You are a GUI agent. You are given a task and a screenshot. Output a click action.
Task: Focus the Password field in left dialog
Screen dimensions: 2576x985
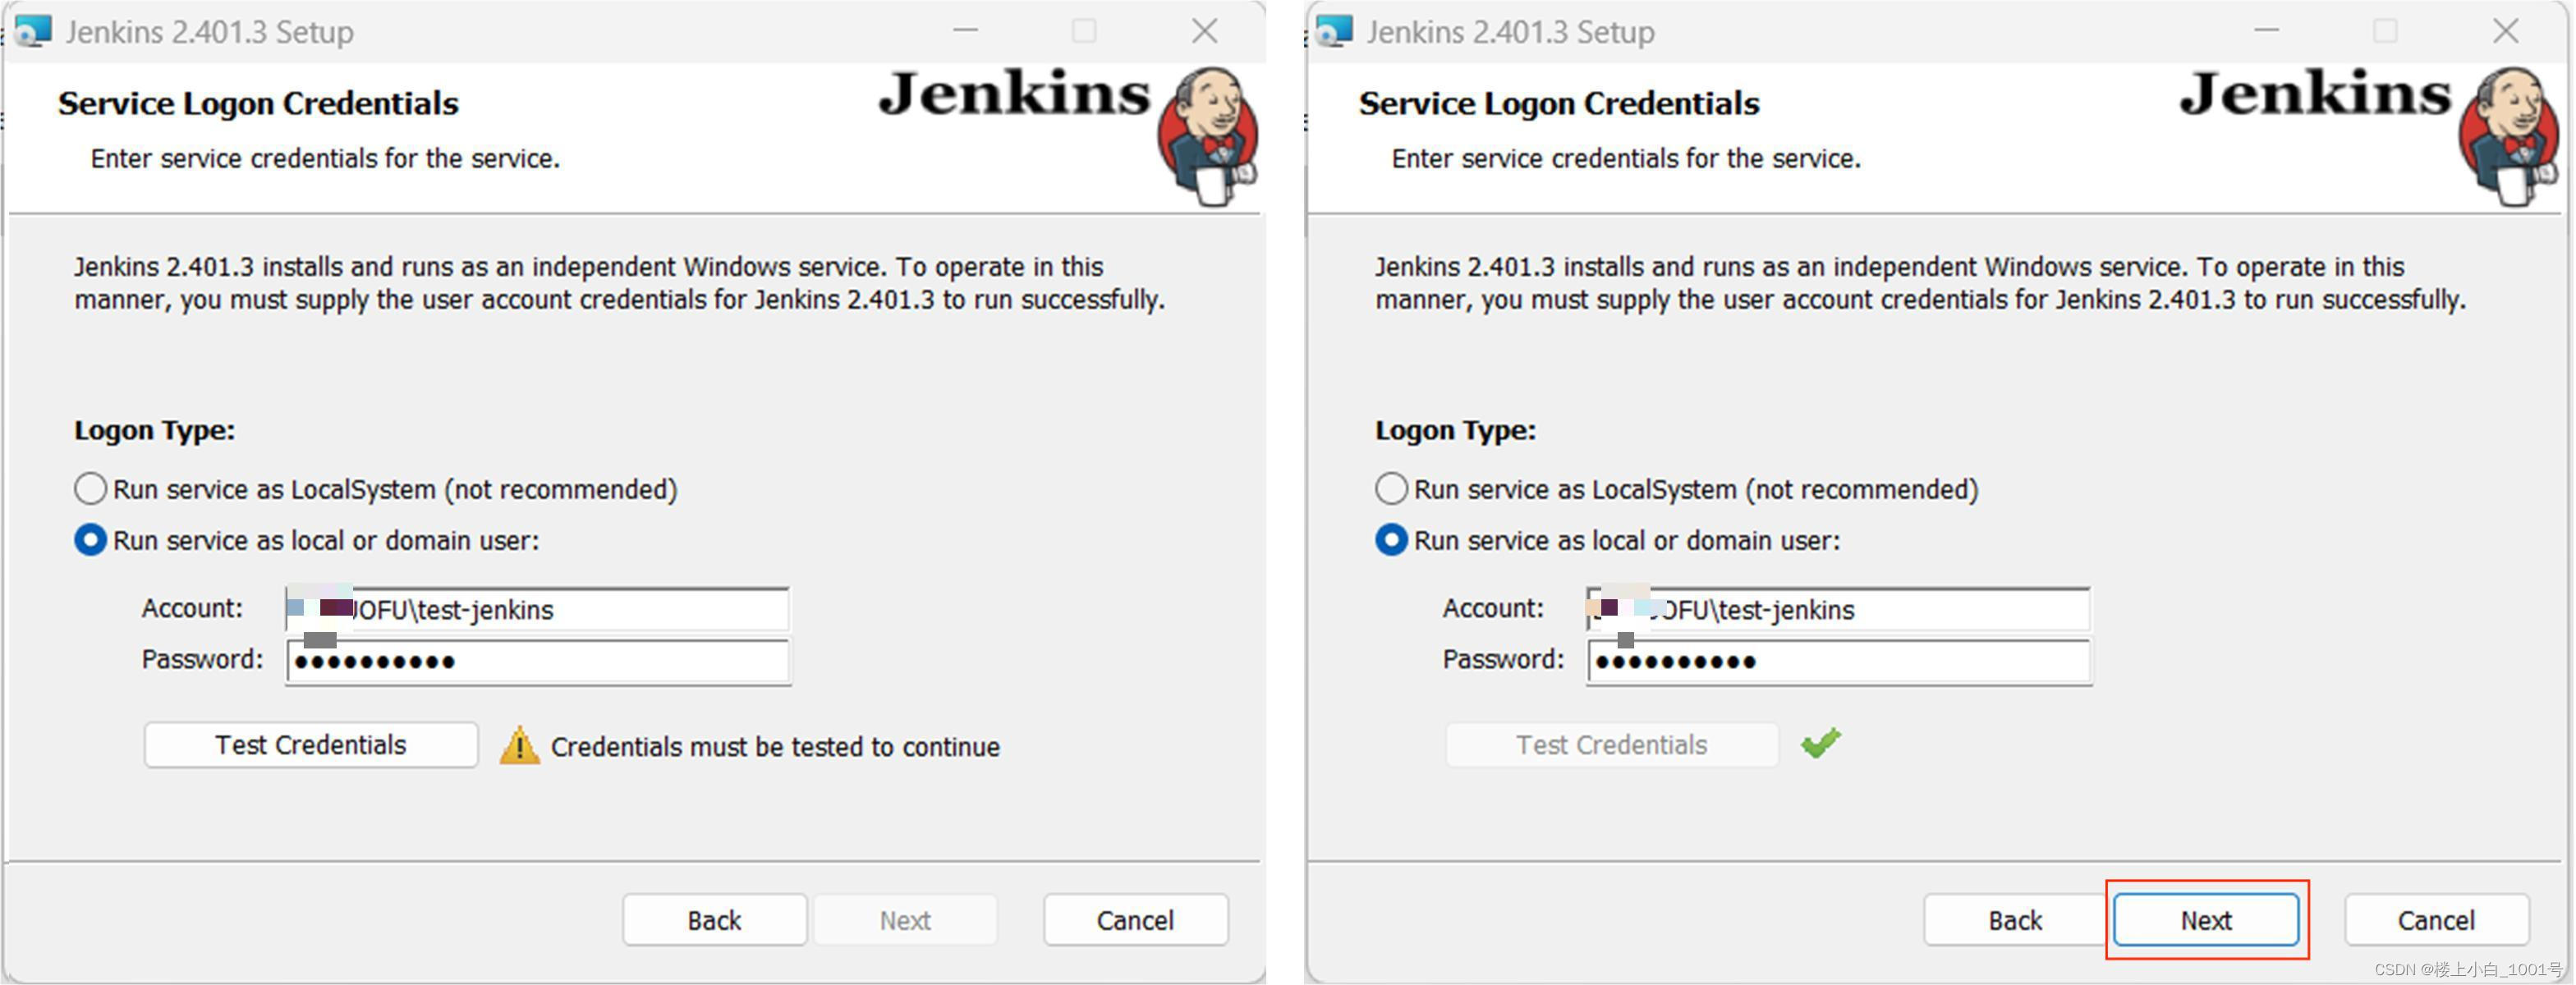pyautogui.click(x=600, y=661)
